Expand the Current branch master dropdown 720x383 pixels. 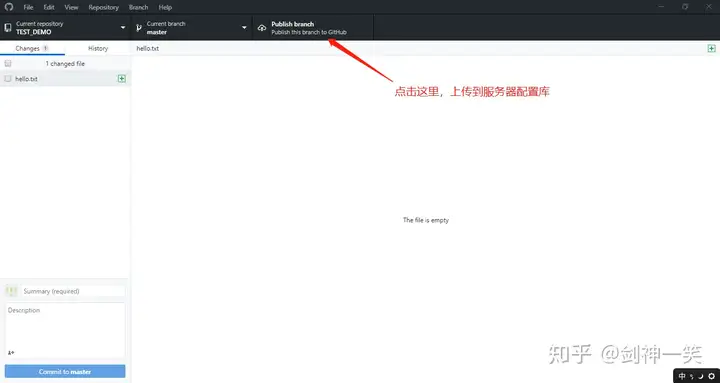[192, 28]
